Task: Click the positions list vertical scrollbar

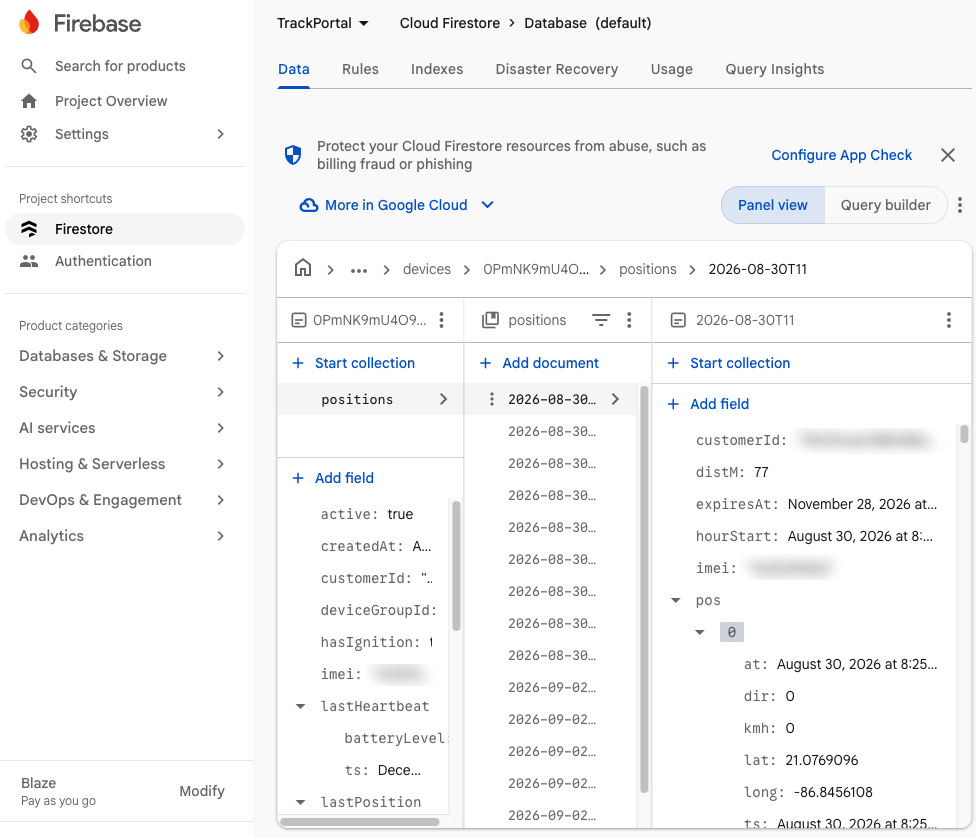Action: point(644,590)
